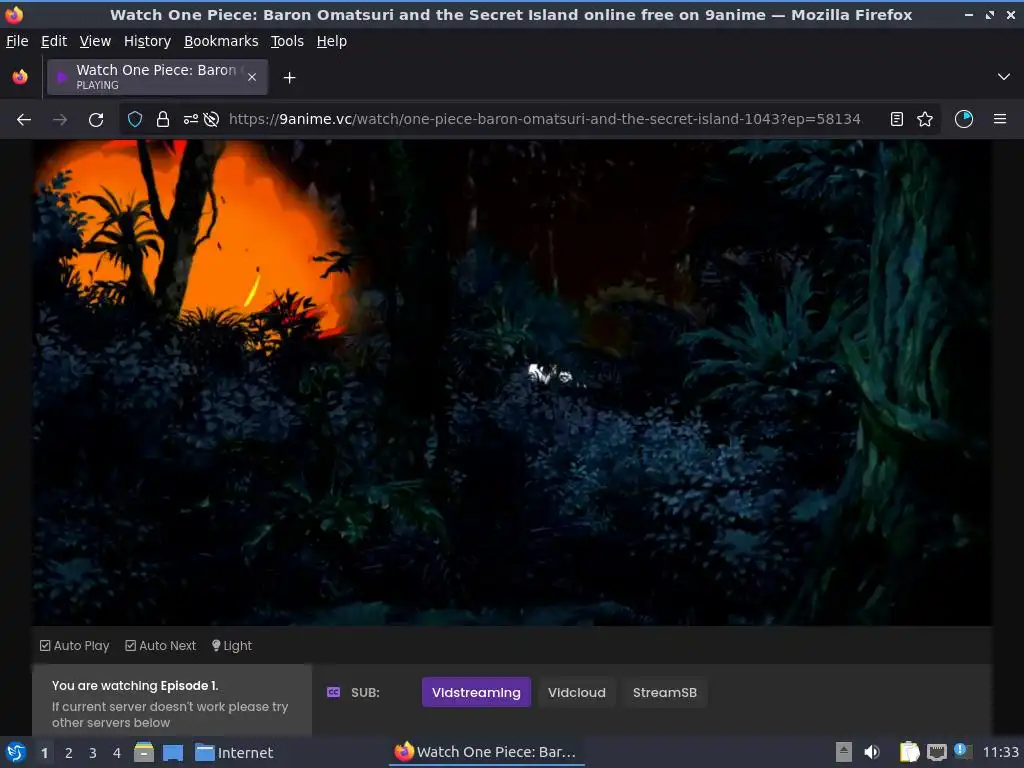Open the Firefox hamburger menu
This screenshot has width=1024, height=768.
pyautogui.click(x=1000, y=119)
